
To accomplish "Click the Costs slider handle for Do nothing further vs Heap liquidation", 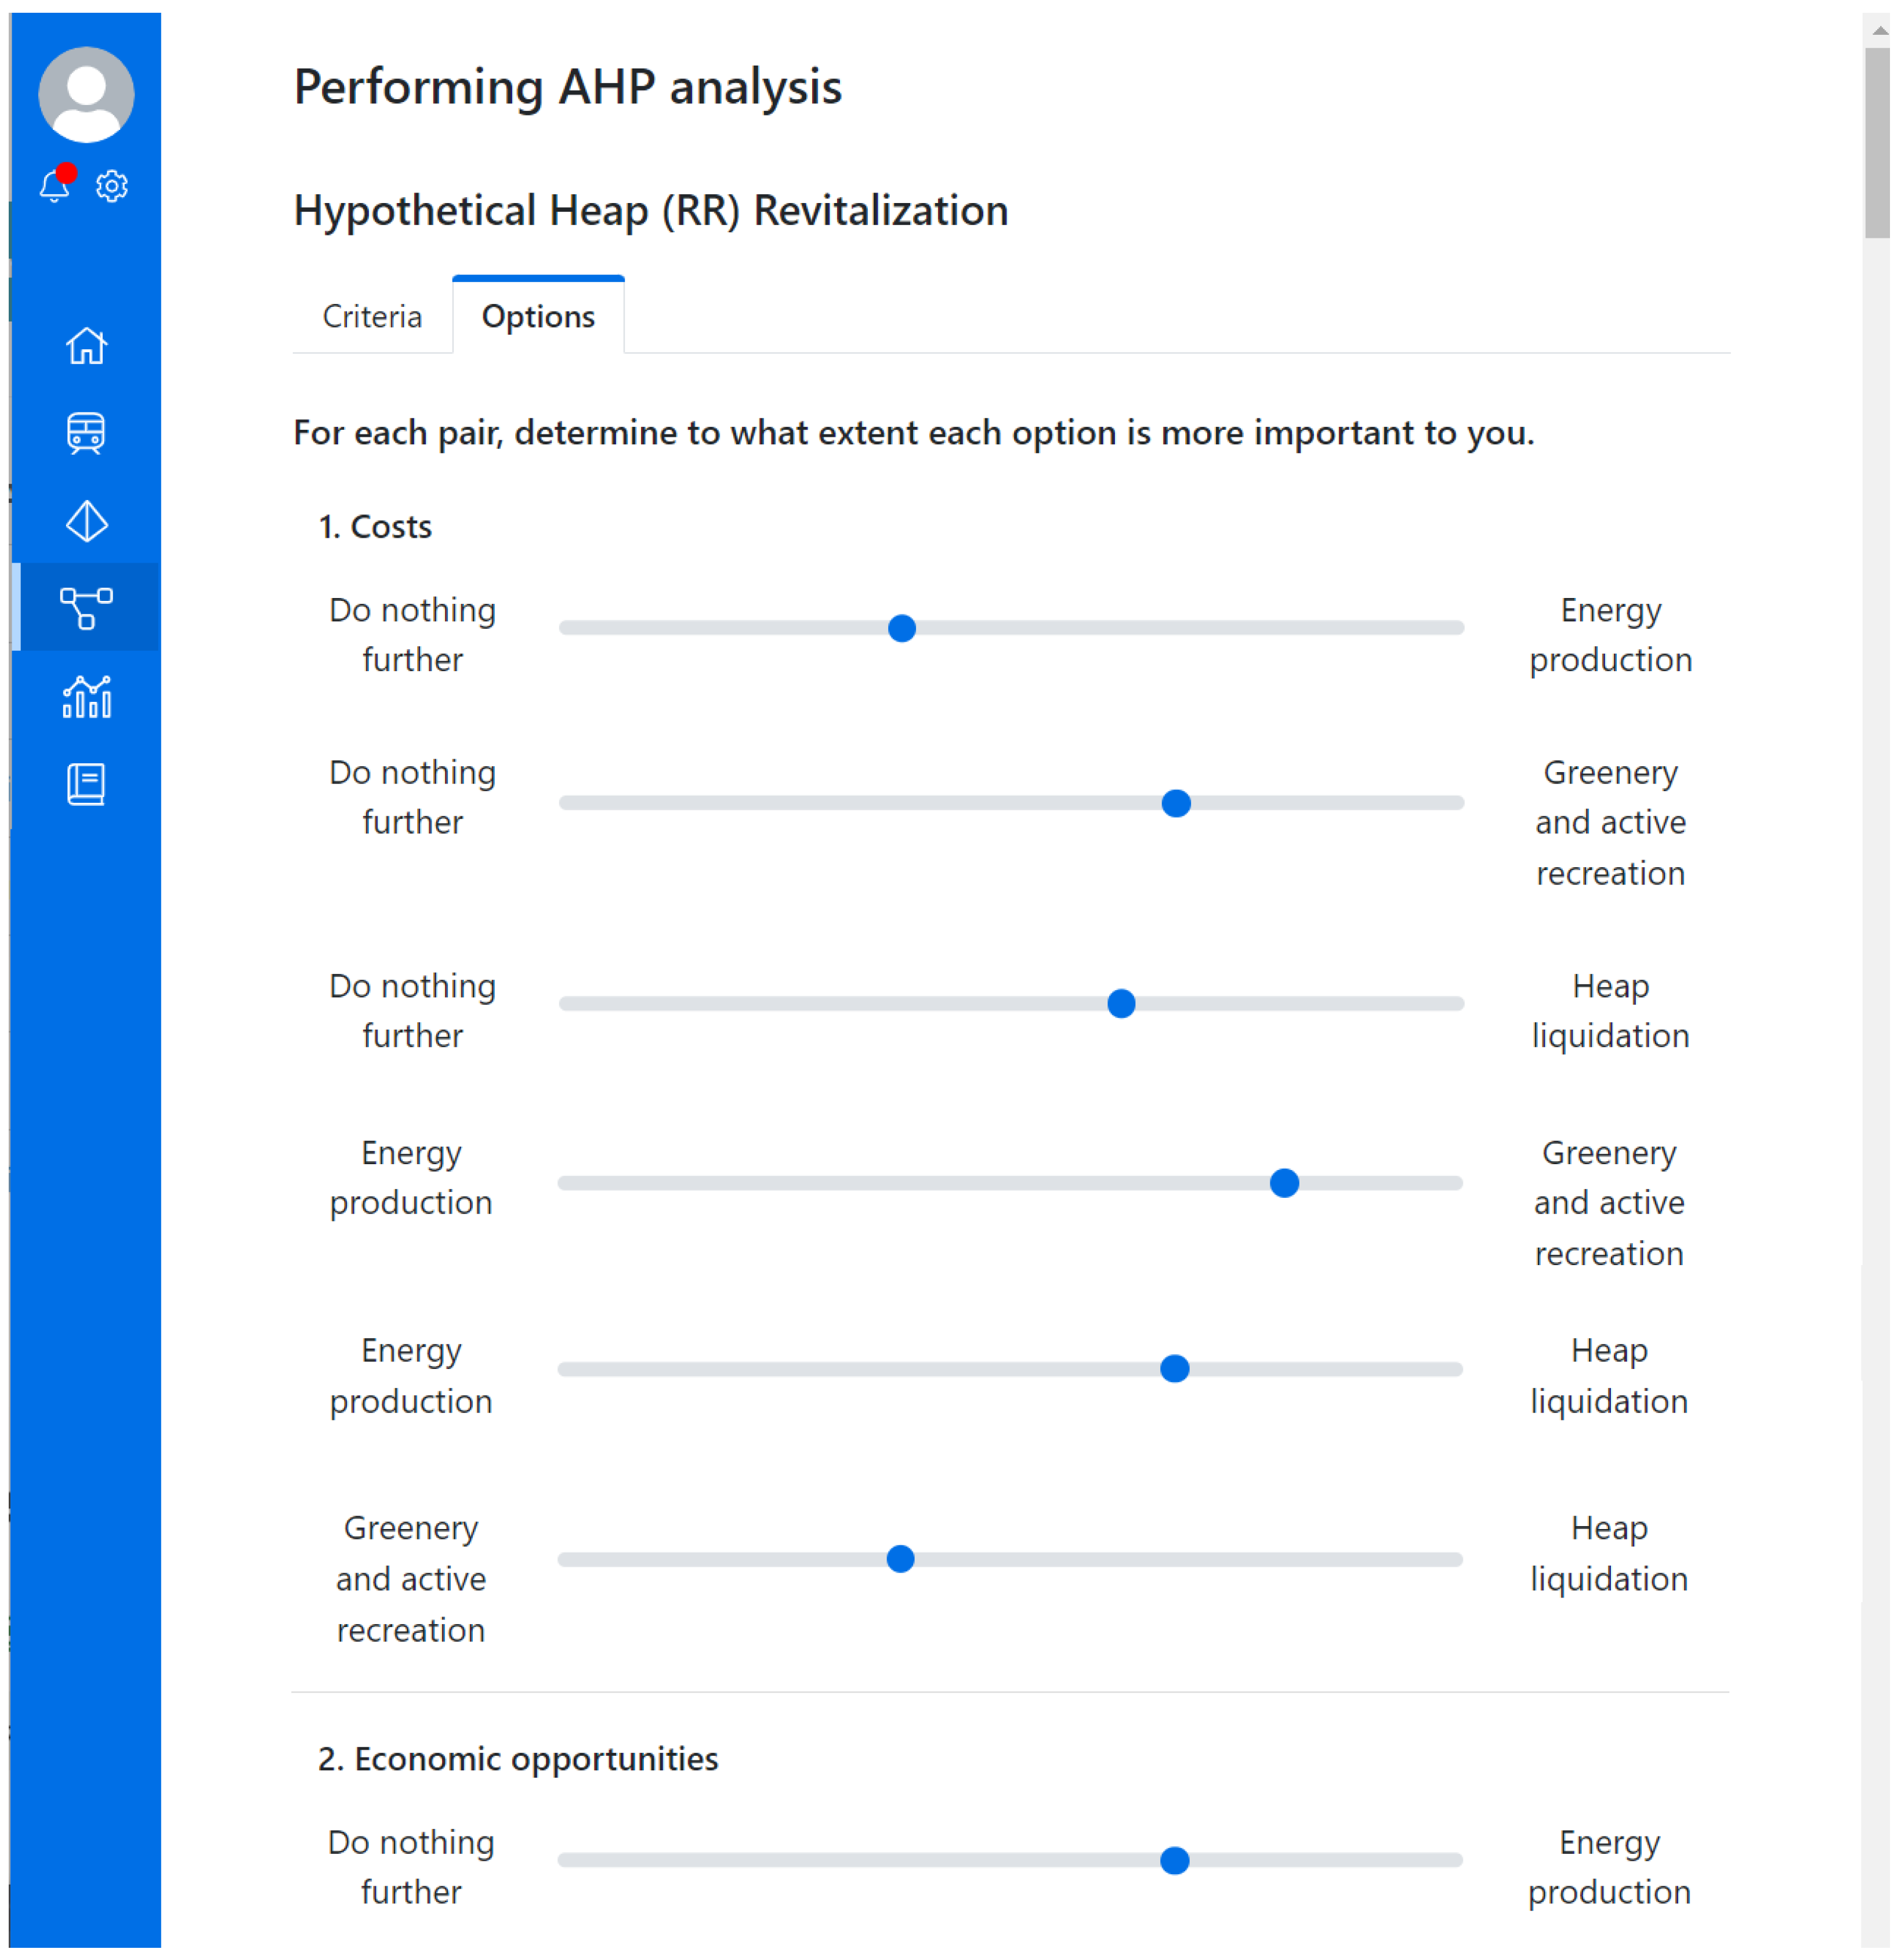I will tap(1122, 1004).
